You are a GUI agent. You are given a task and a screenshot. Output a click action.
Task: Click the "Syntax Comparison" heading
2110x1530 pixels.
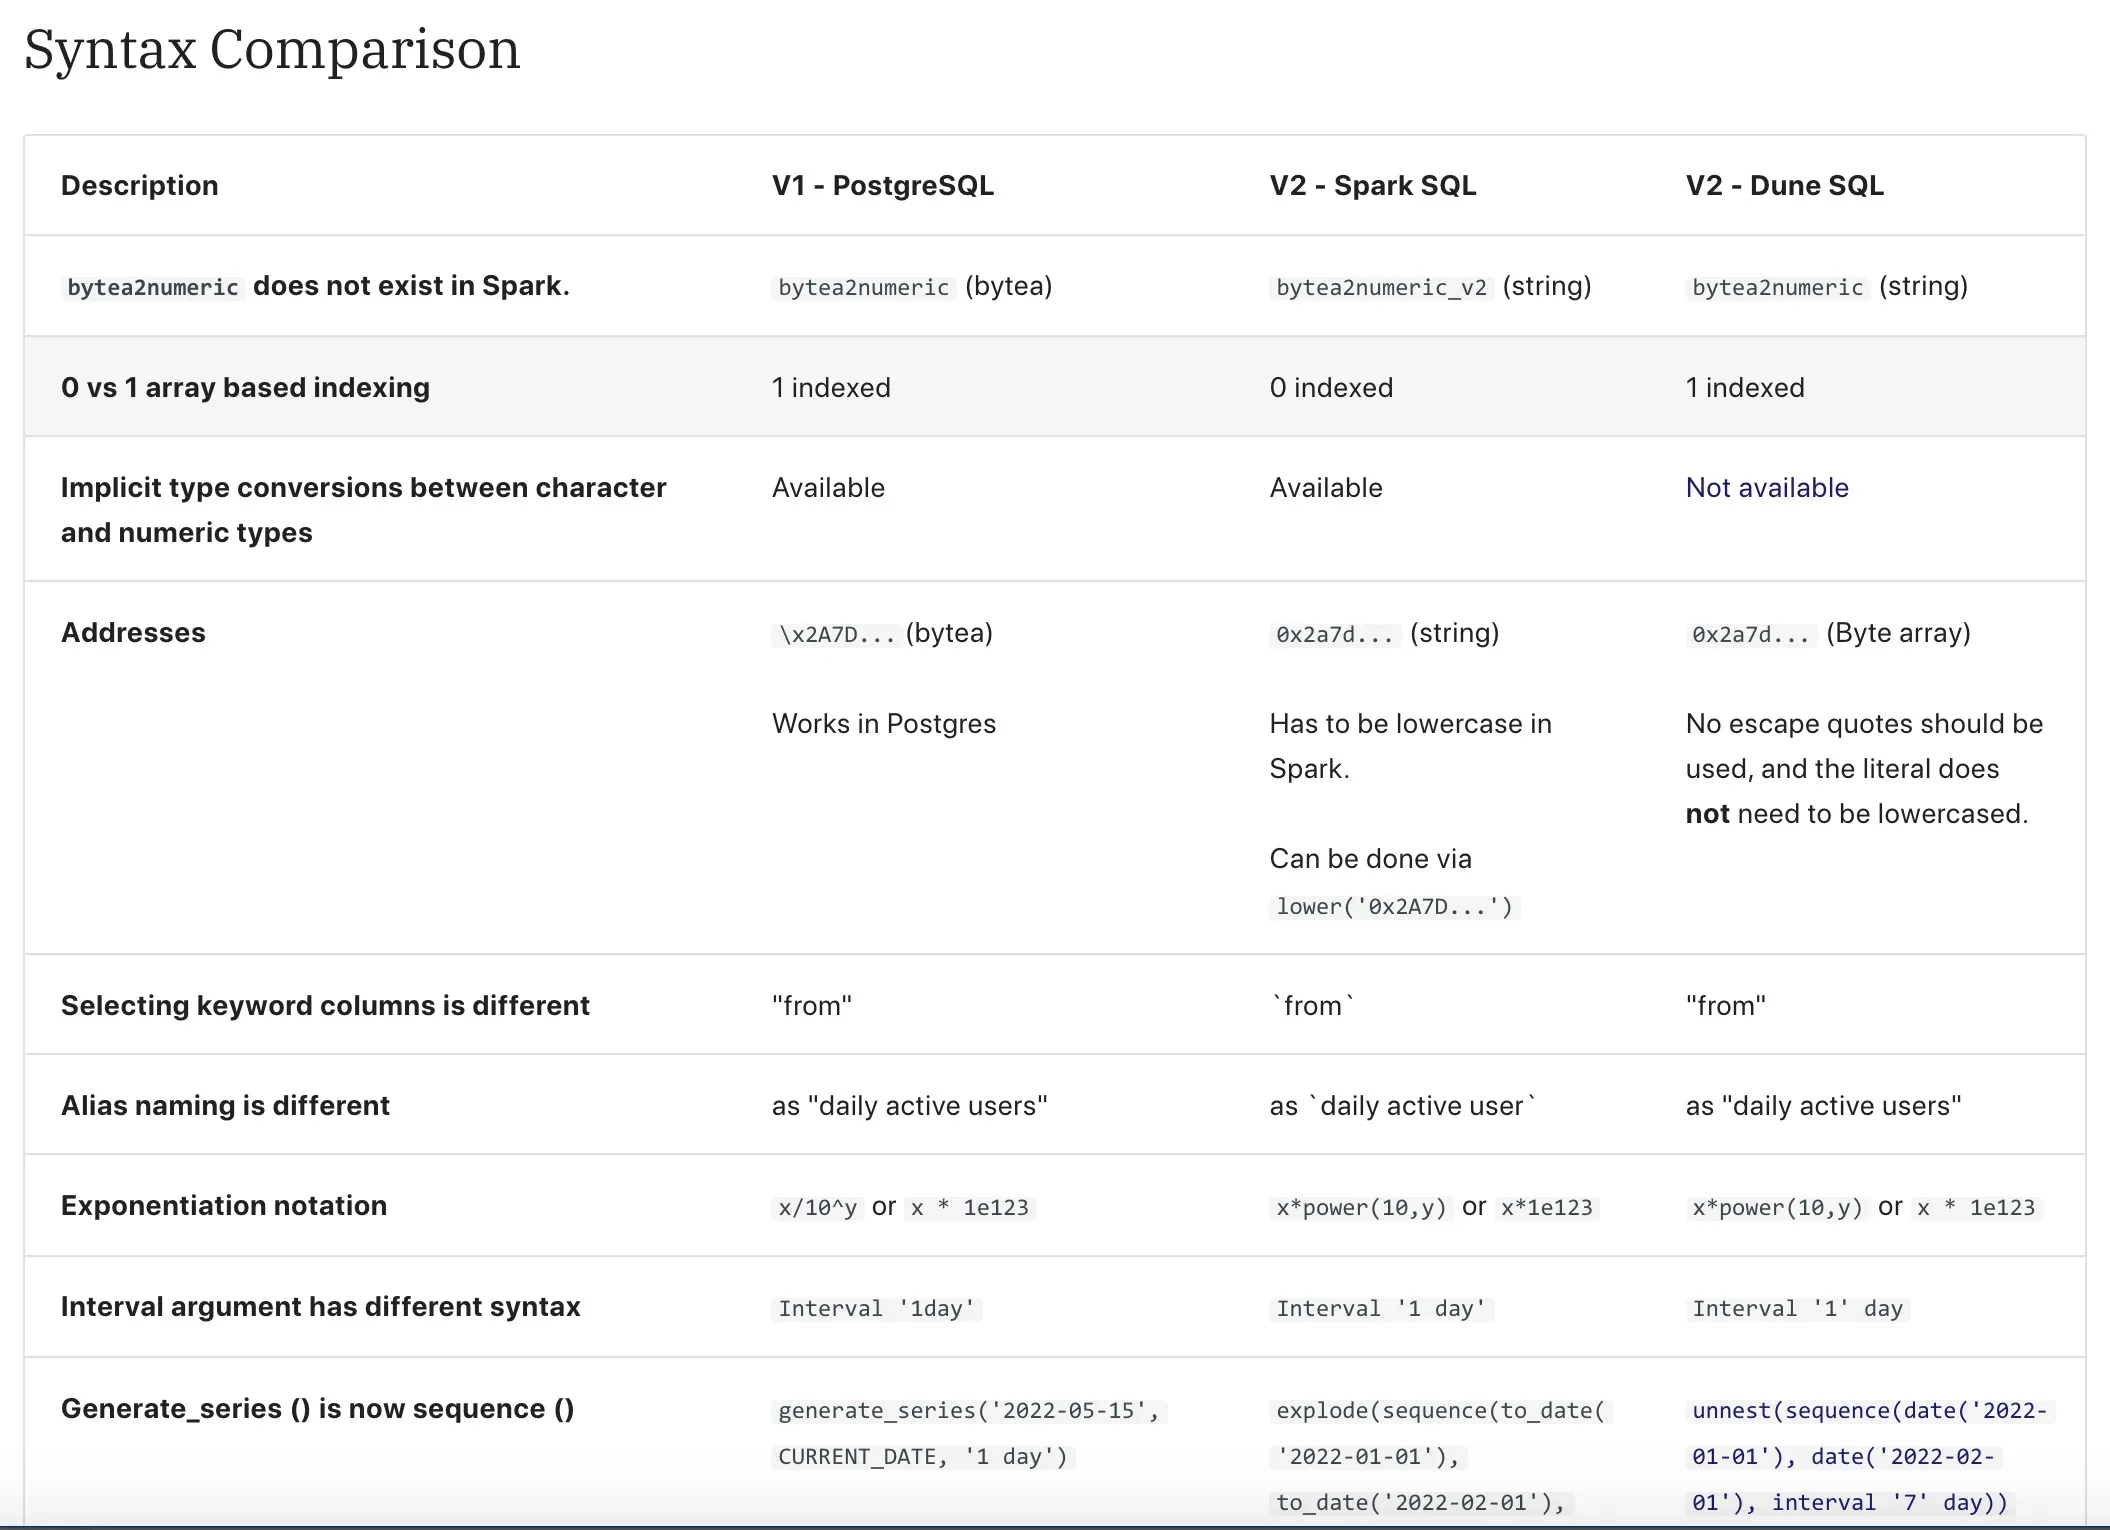point(272,50)
